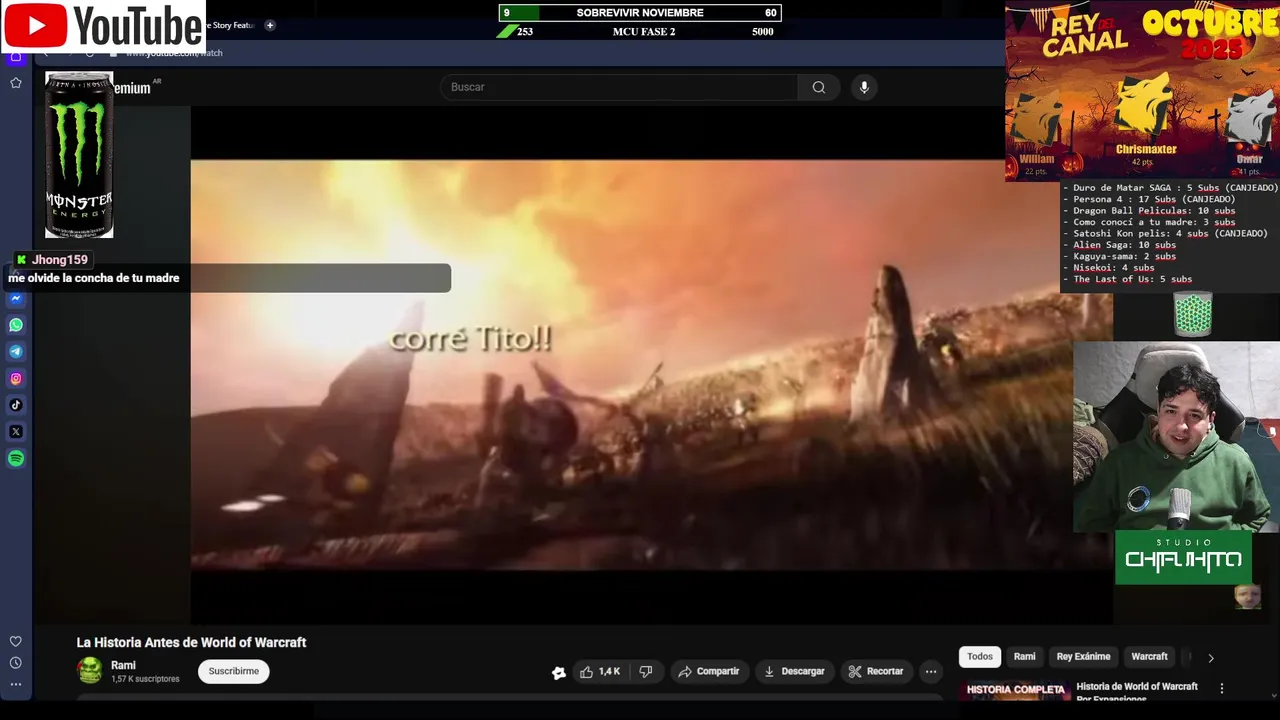1280x720 pixels.
Task: Download video using Descargar
Action: 793,672
